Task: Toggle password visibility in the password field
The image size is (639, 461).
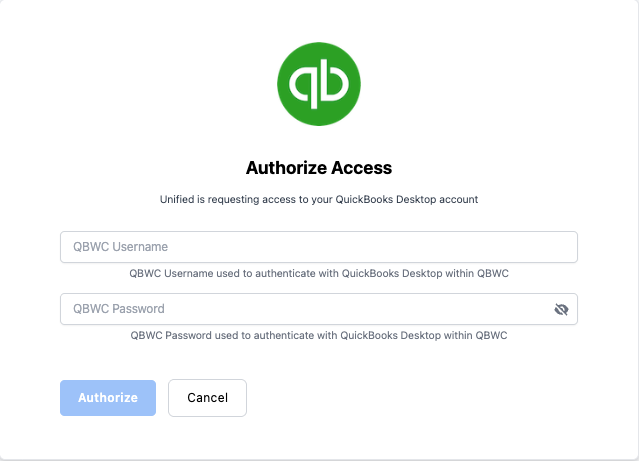Action: click(x=561, y=309)
